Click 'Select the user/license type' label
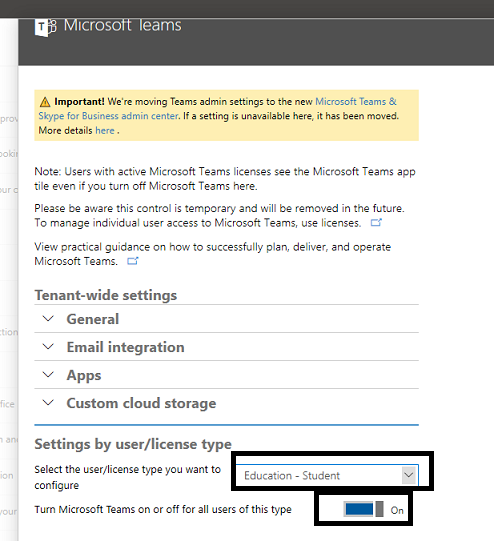 pos(127,477)
